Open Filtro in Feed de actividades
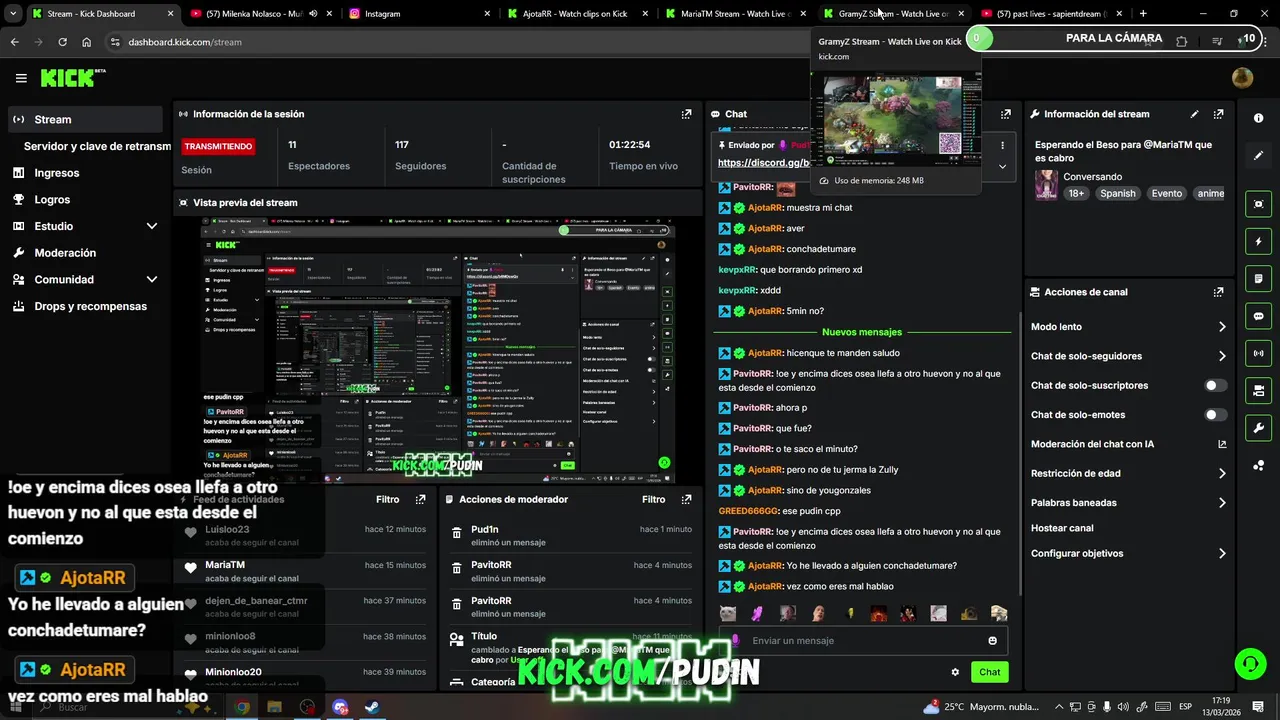This screenshot has width=1280, height=720. point(387,499)
